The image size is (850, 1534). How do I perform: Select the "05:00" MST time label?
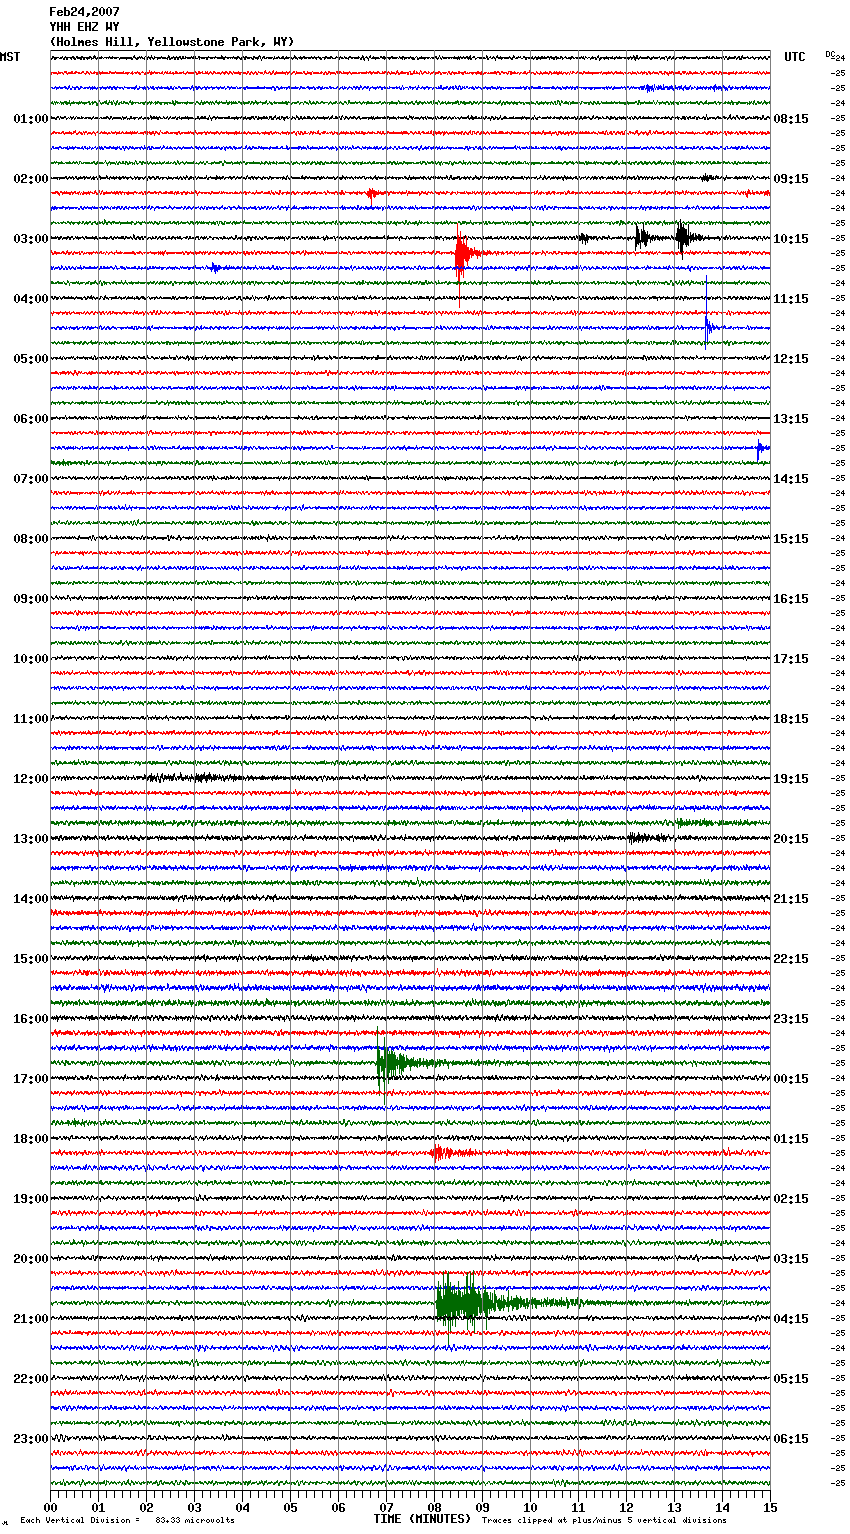click(31, 359)
